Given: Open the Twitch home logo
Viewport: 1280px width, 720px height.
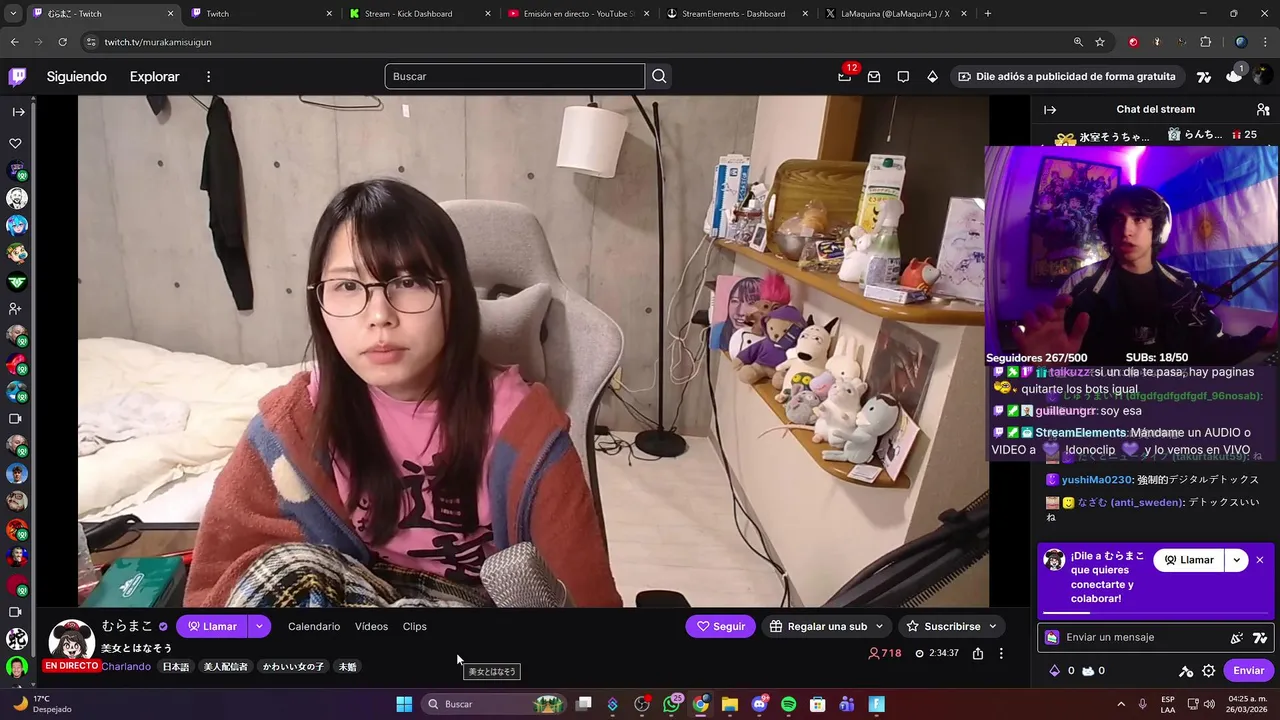Looking at the screenshot, I should click(17, 77).
